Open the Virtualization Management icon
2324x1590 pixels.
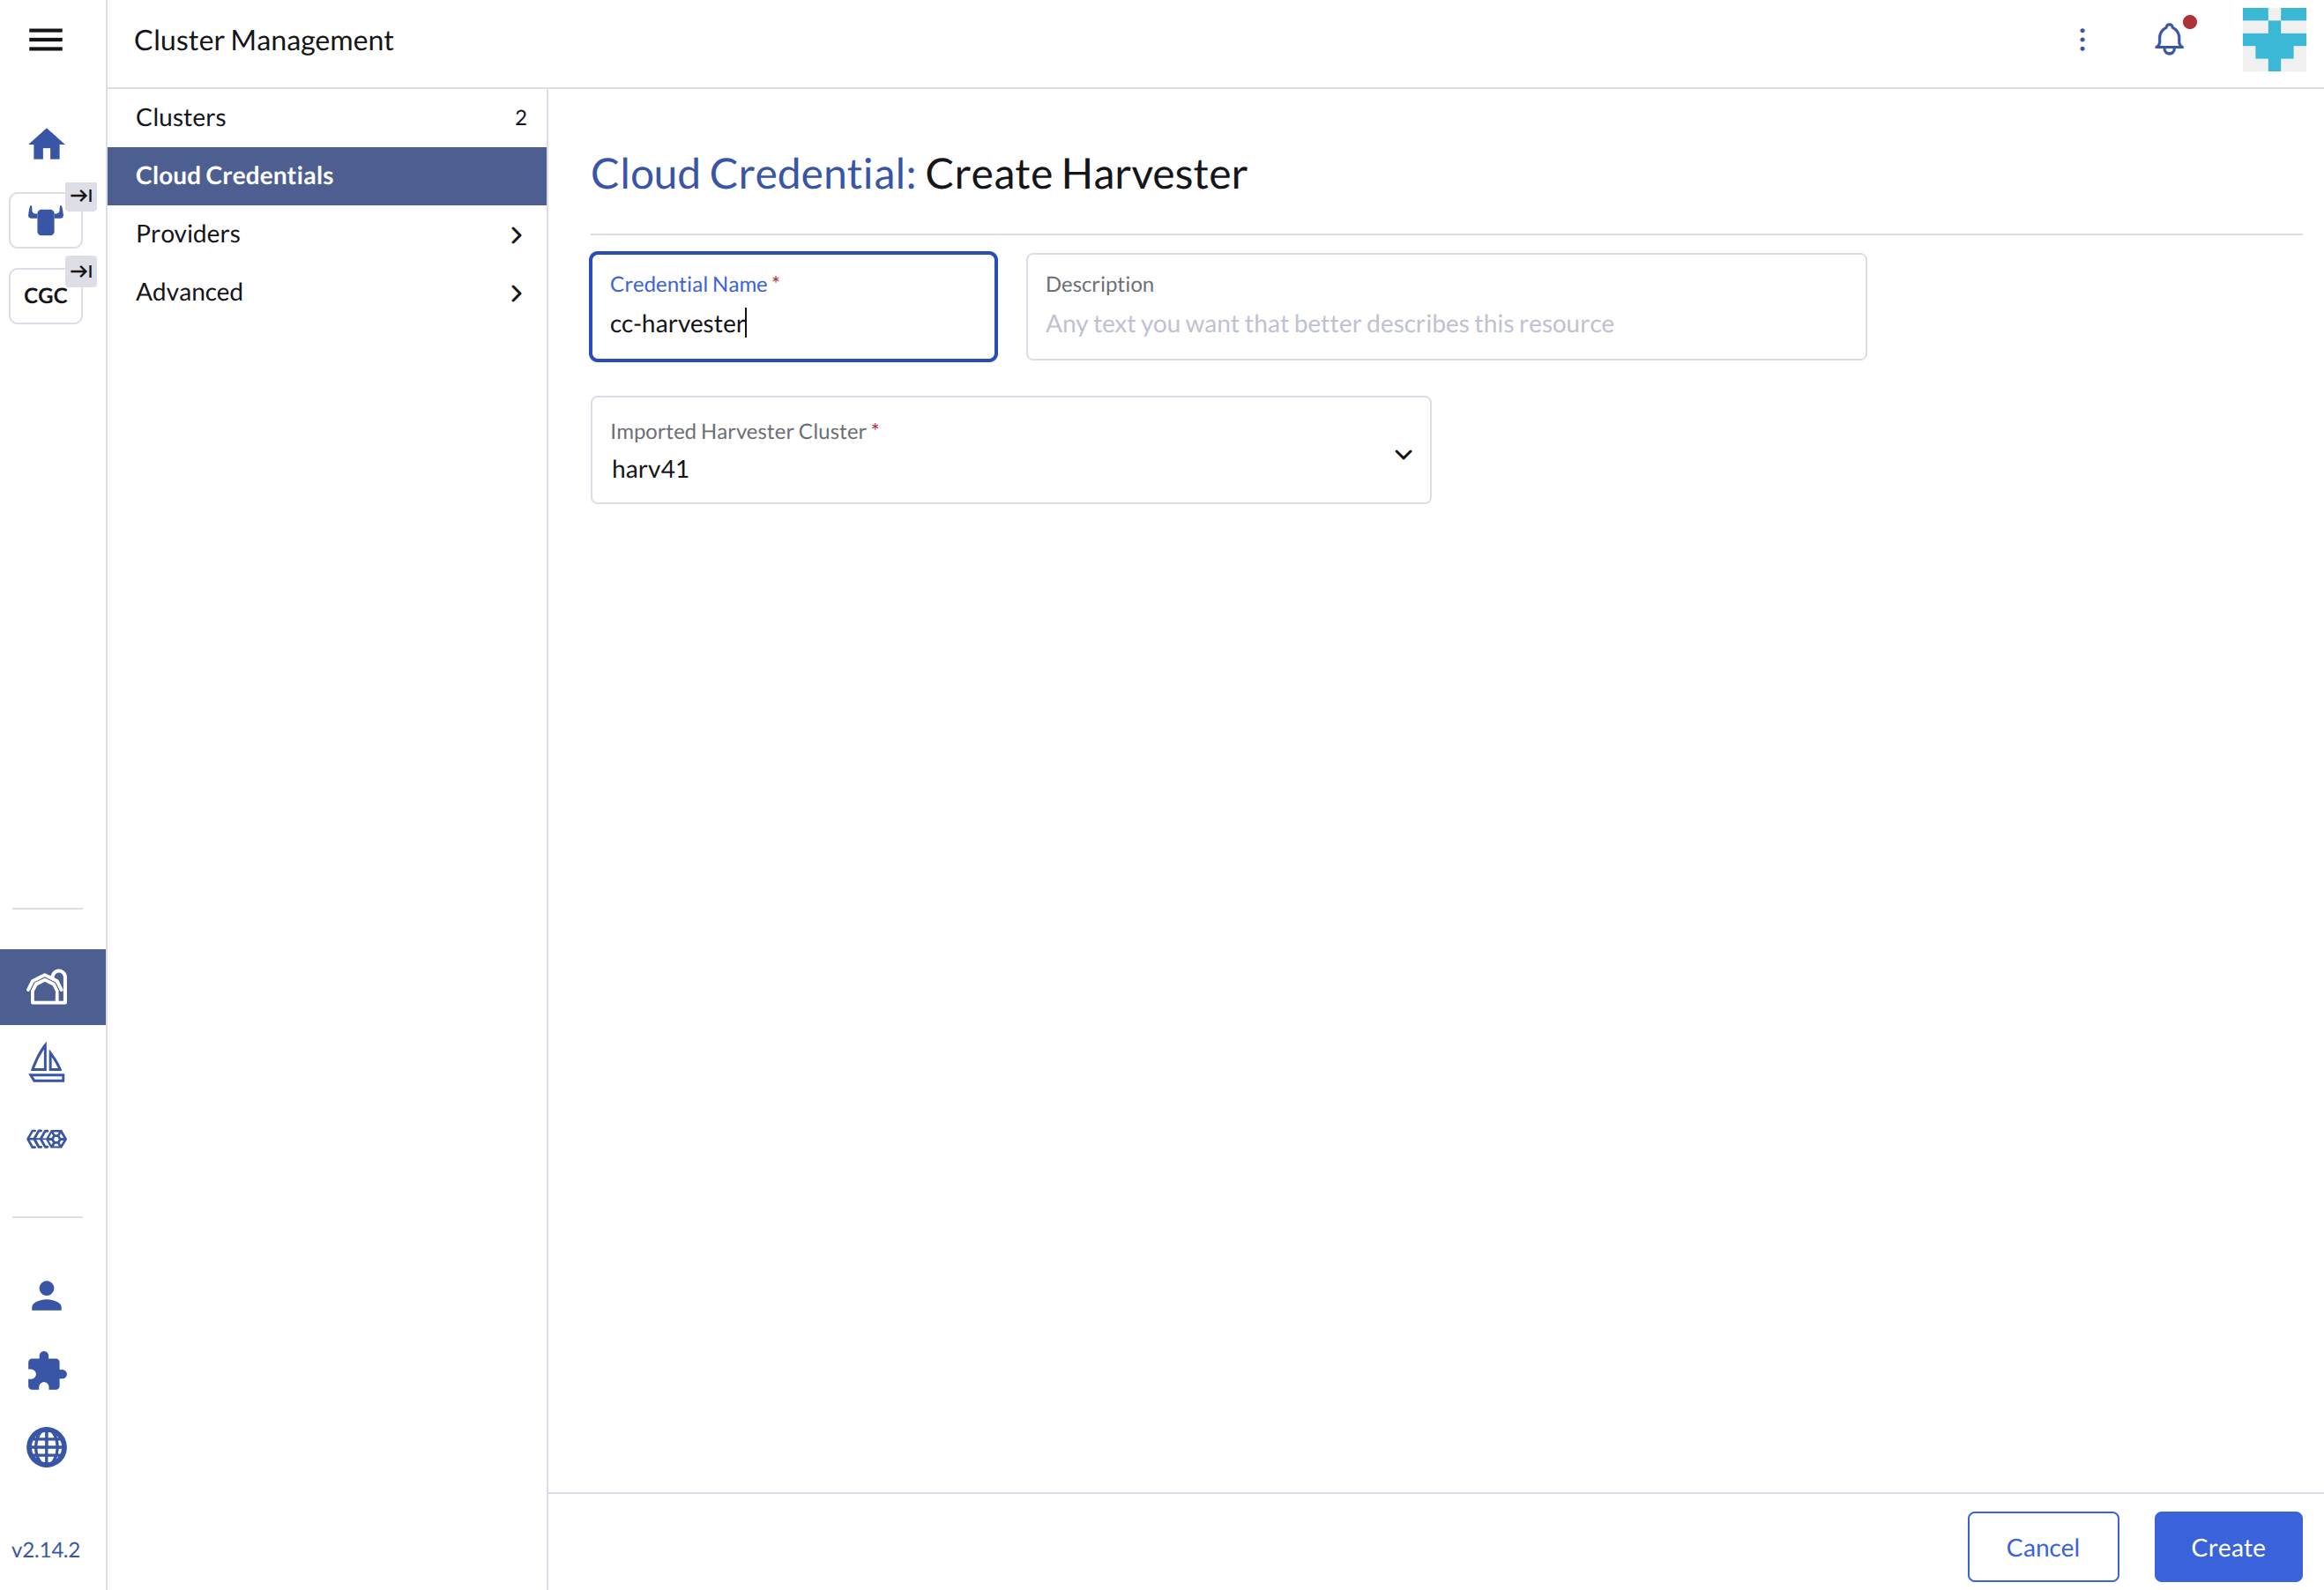pyautogui.click(x=46, y=1139)
